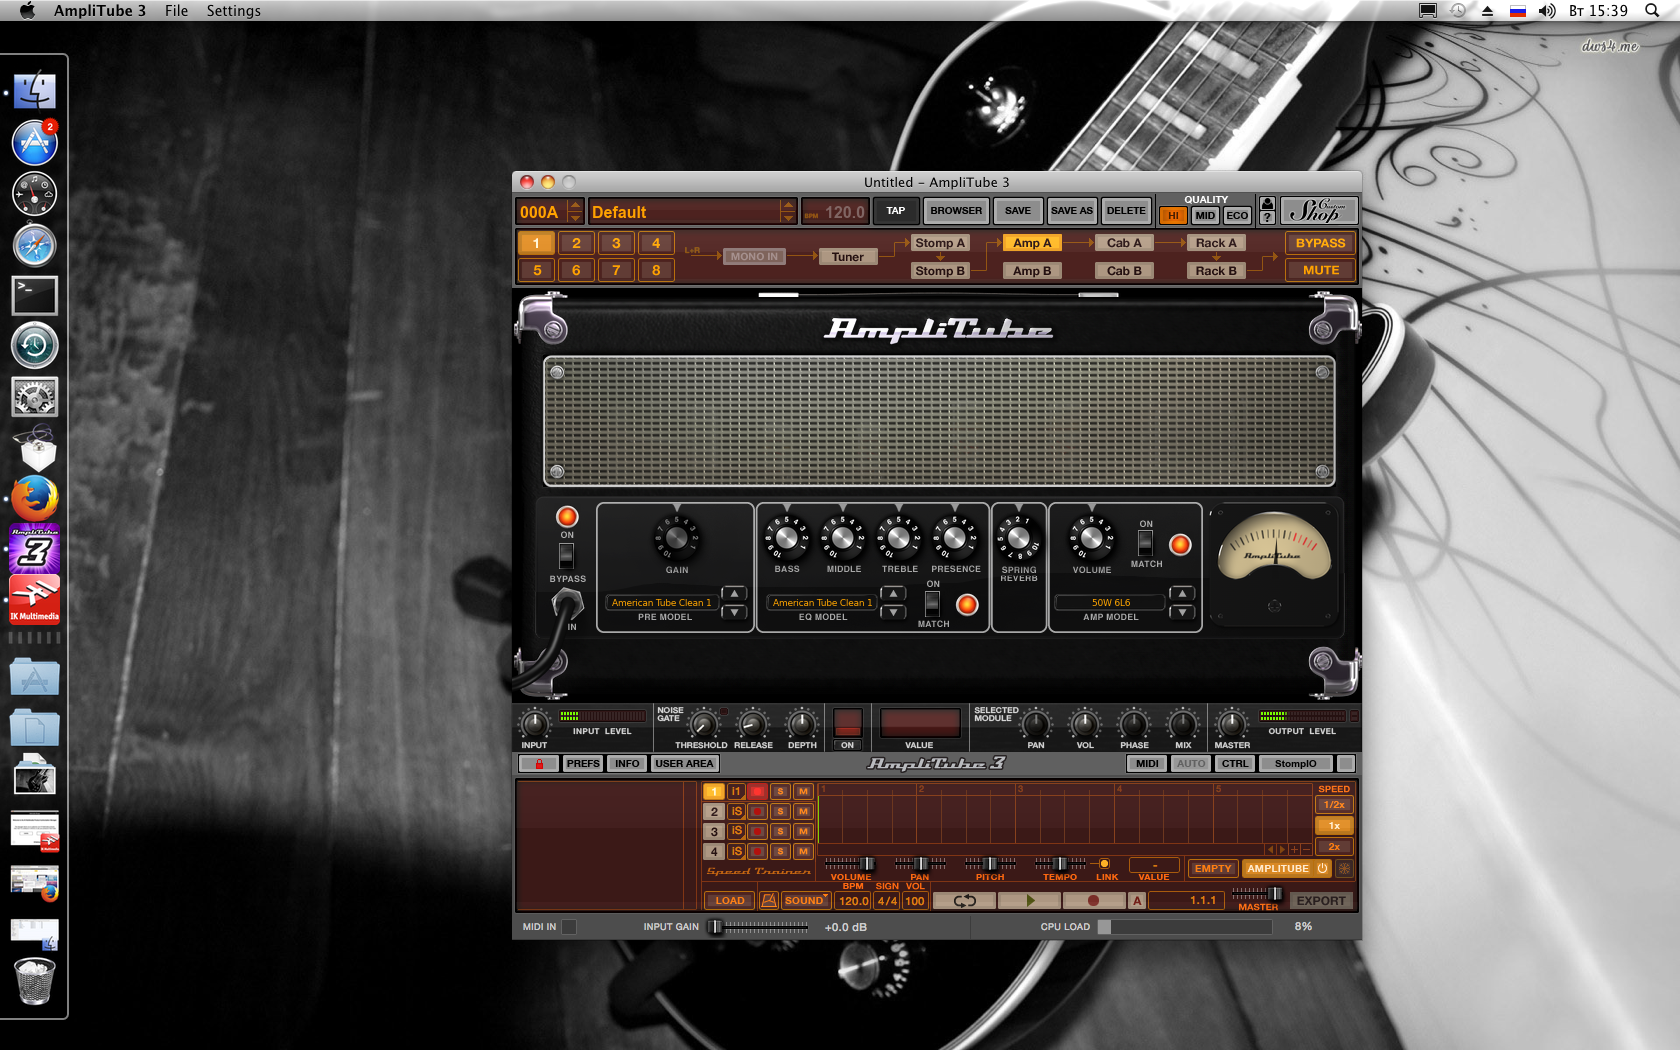The image size is (1680, 1050).
Task: Click the user account icon above the help icon
Action: (1267, 203)
